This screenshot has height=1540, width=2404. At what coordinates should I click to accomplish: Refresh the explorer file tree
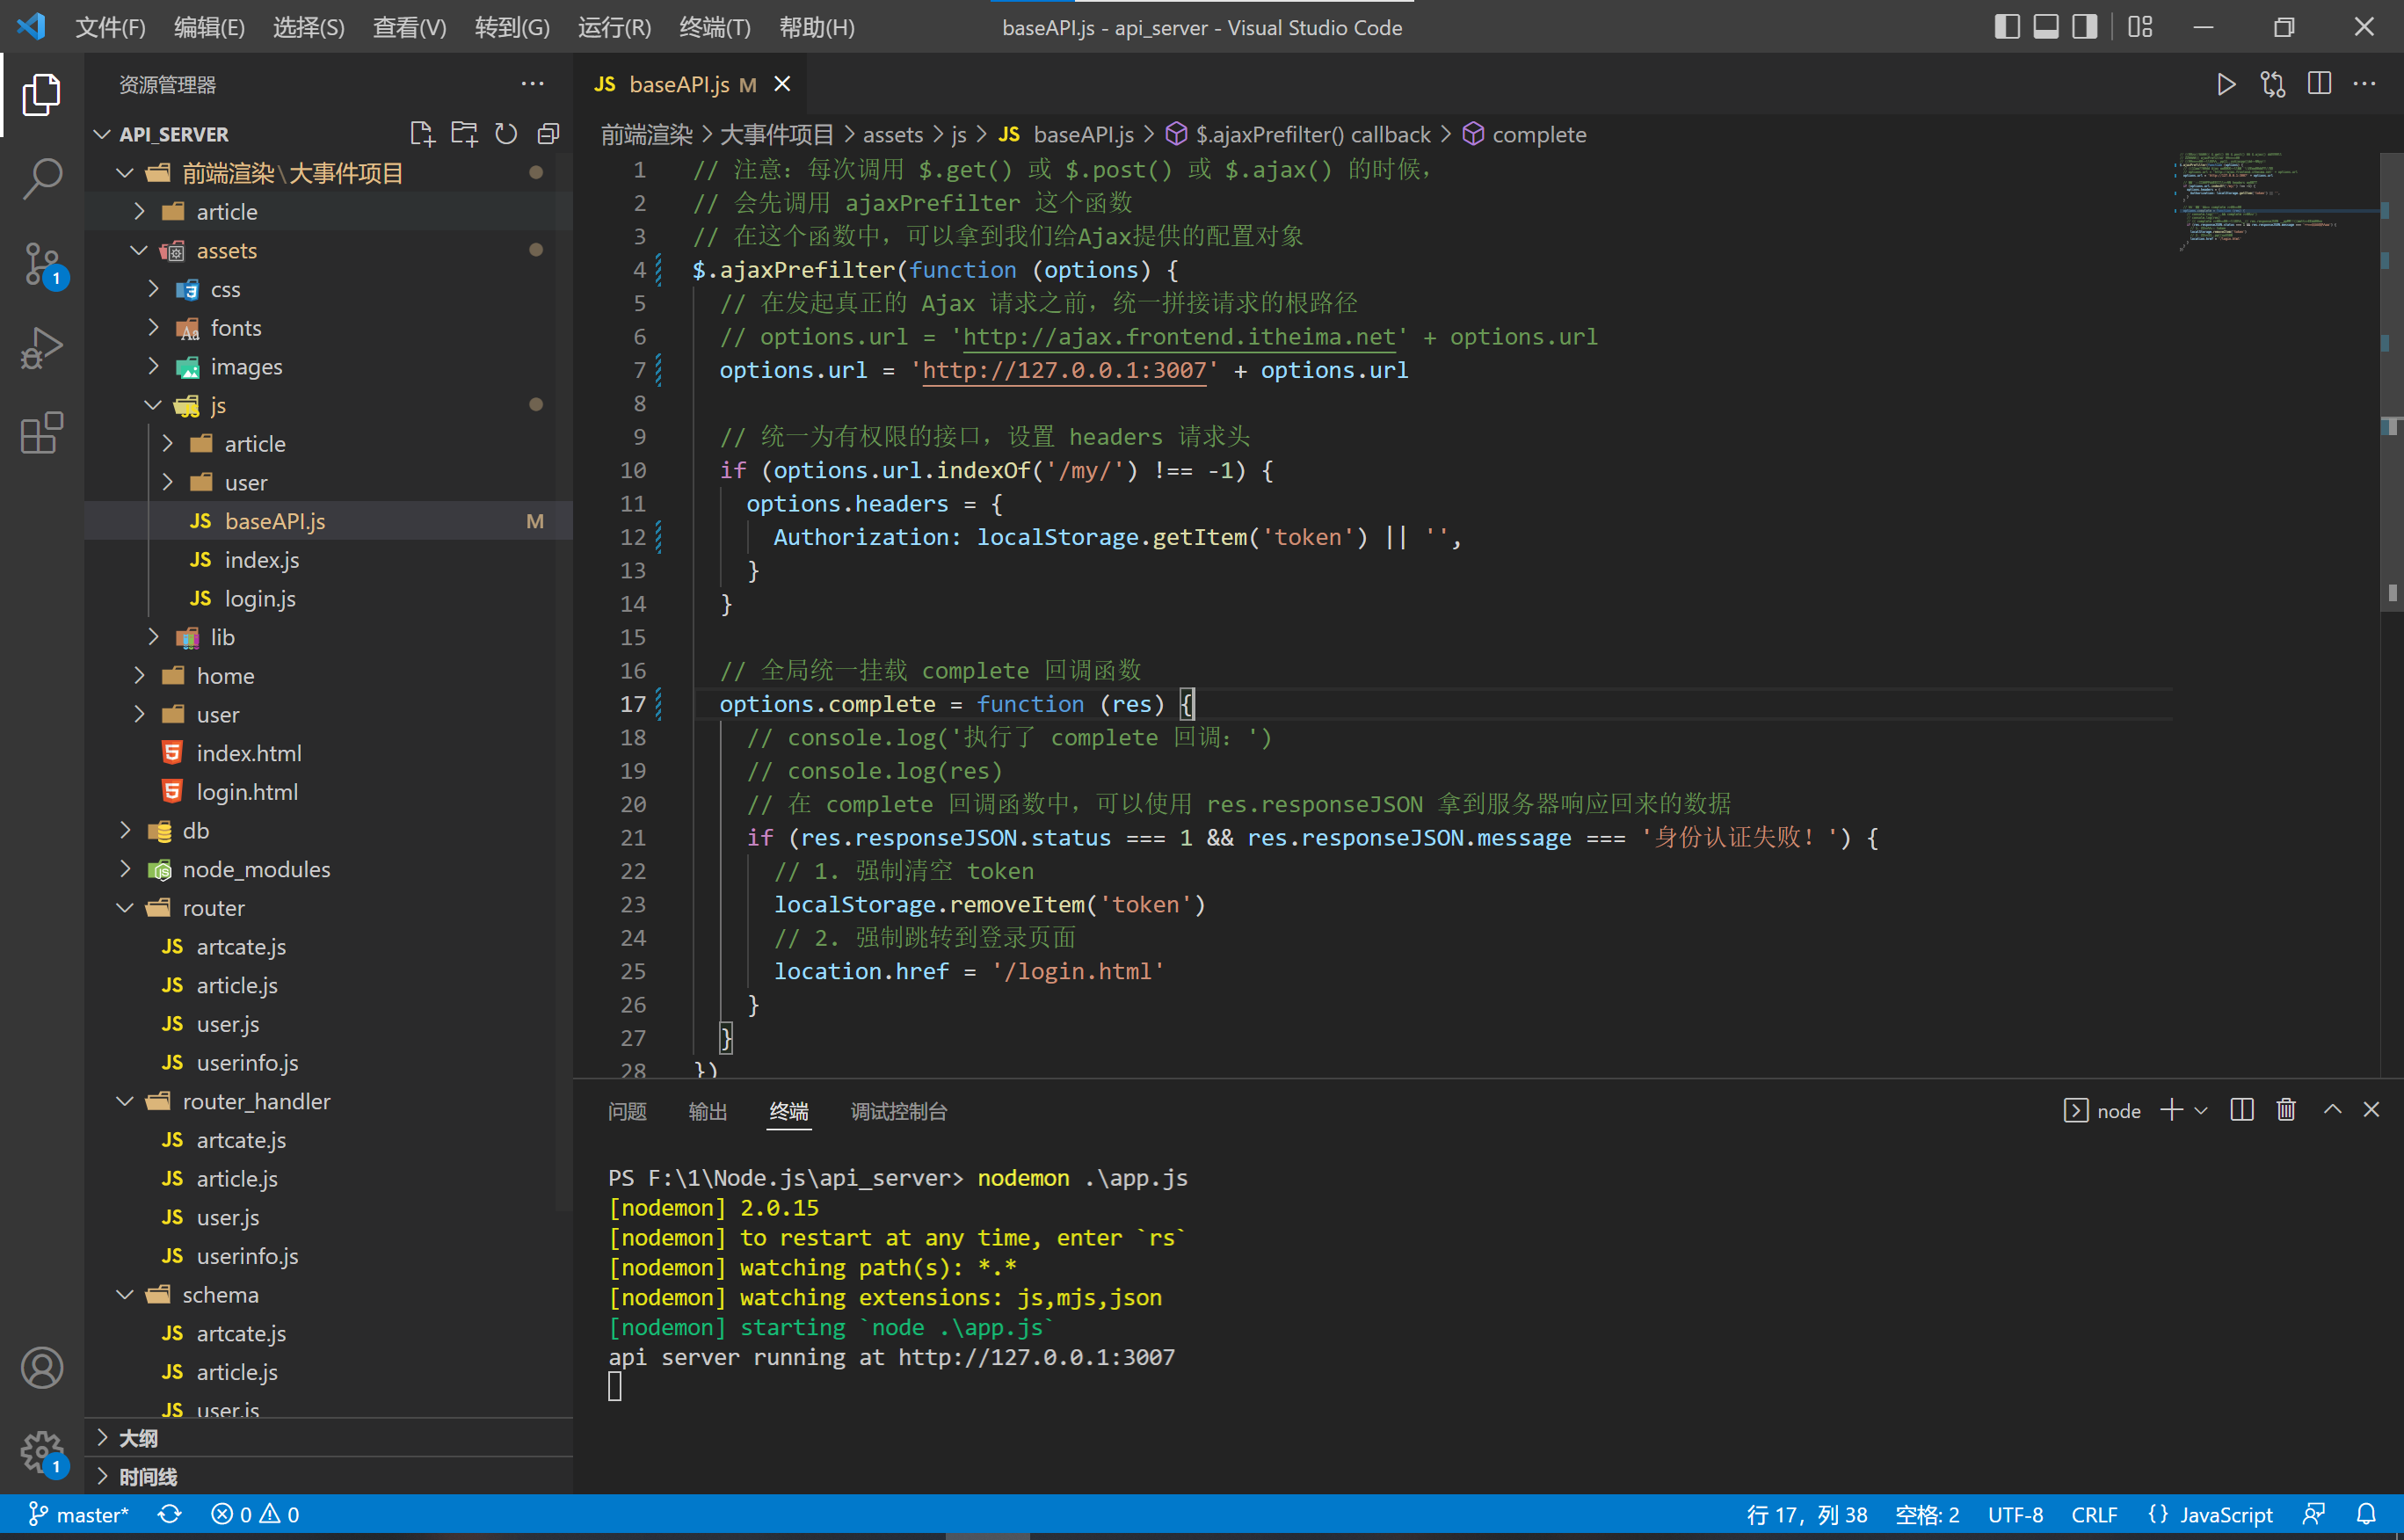(506, 134)
